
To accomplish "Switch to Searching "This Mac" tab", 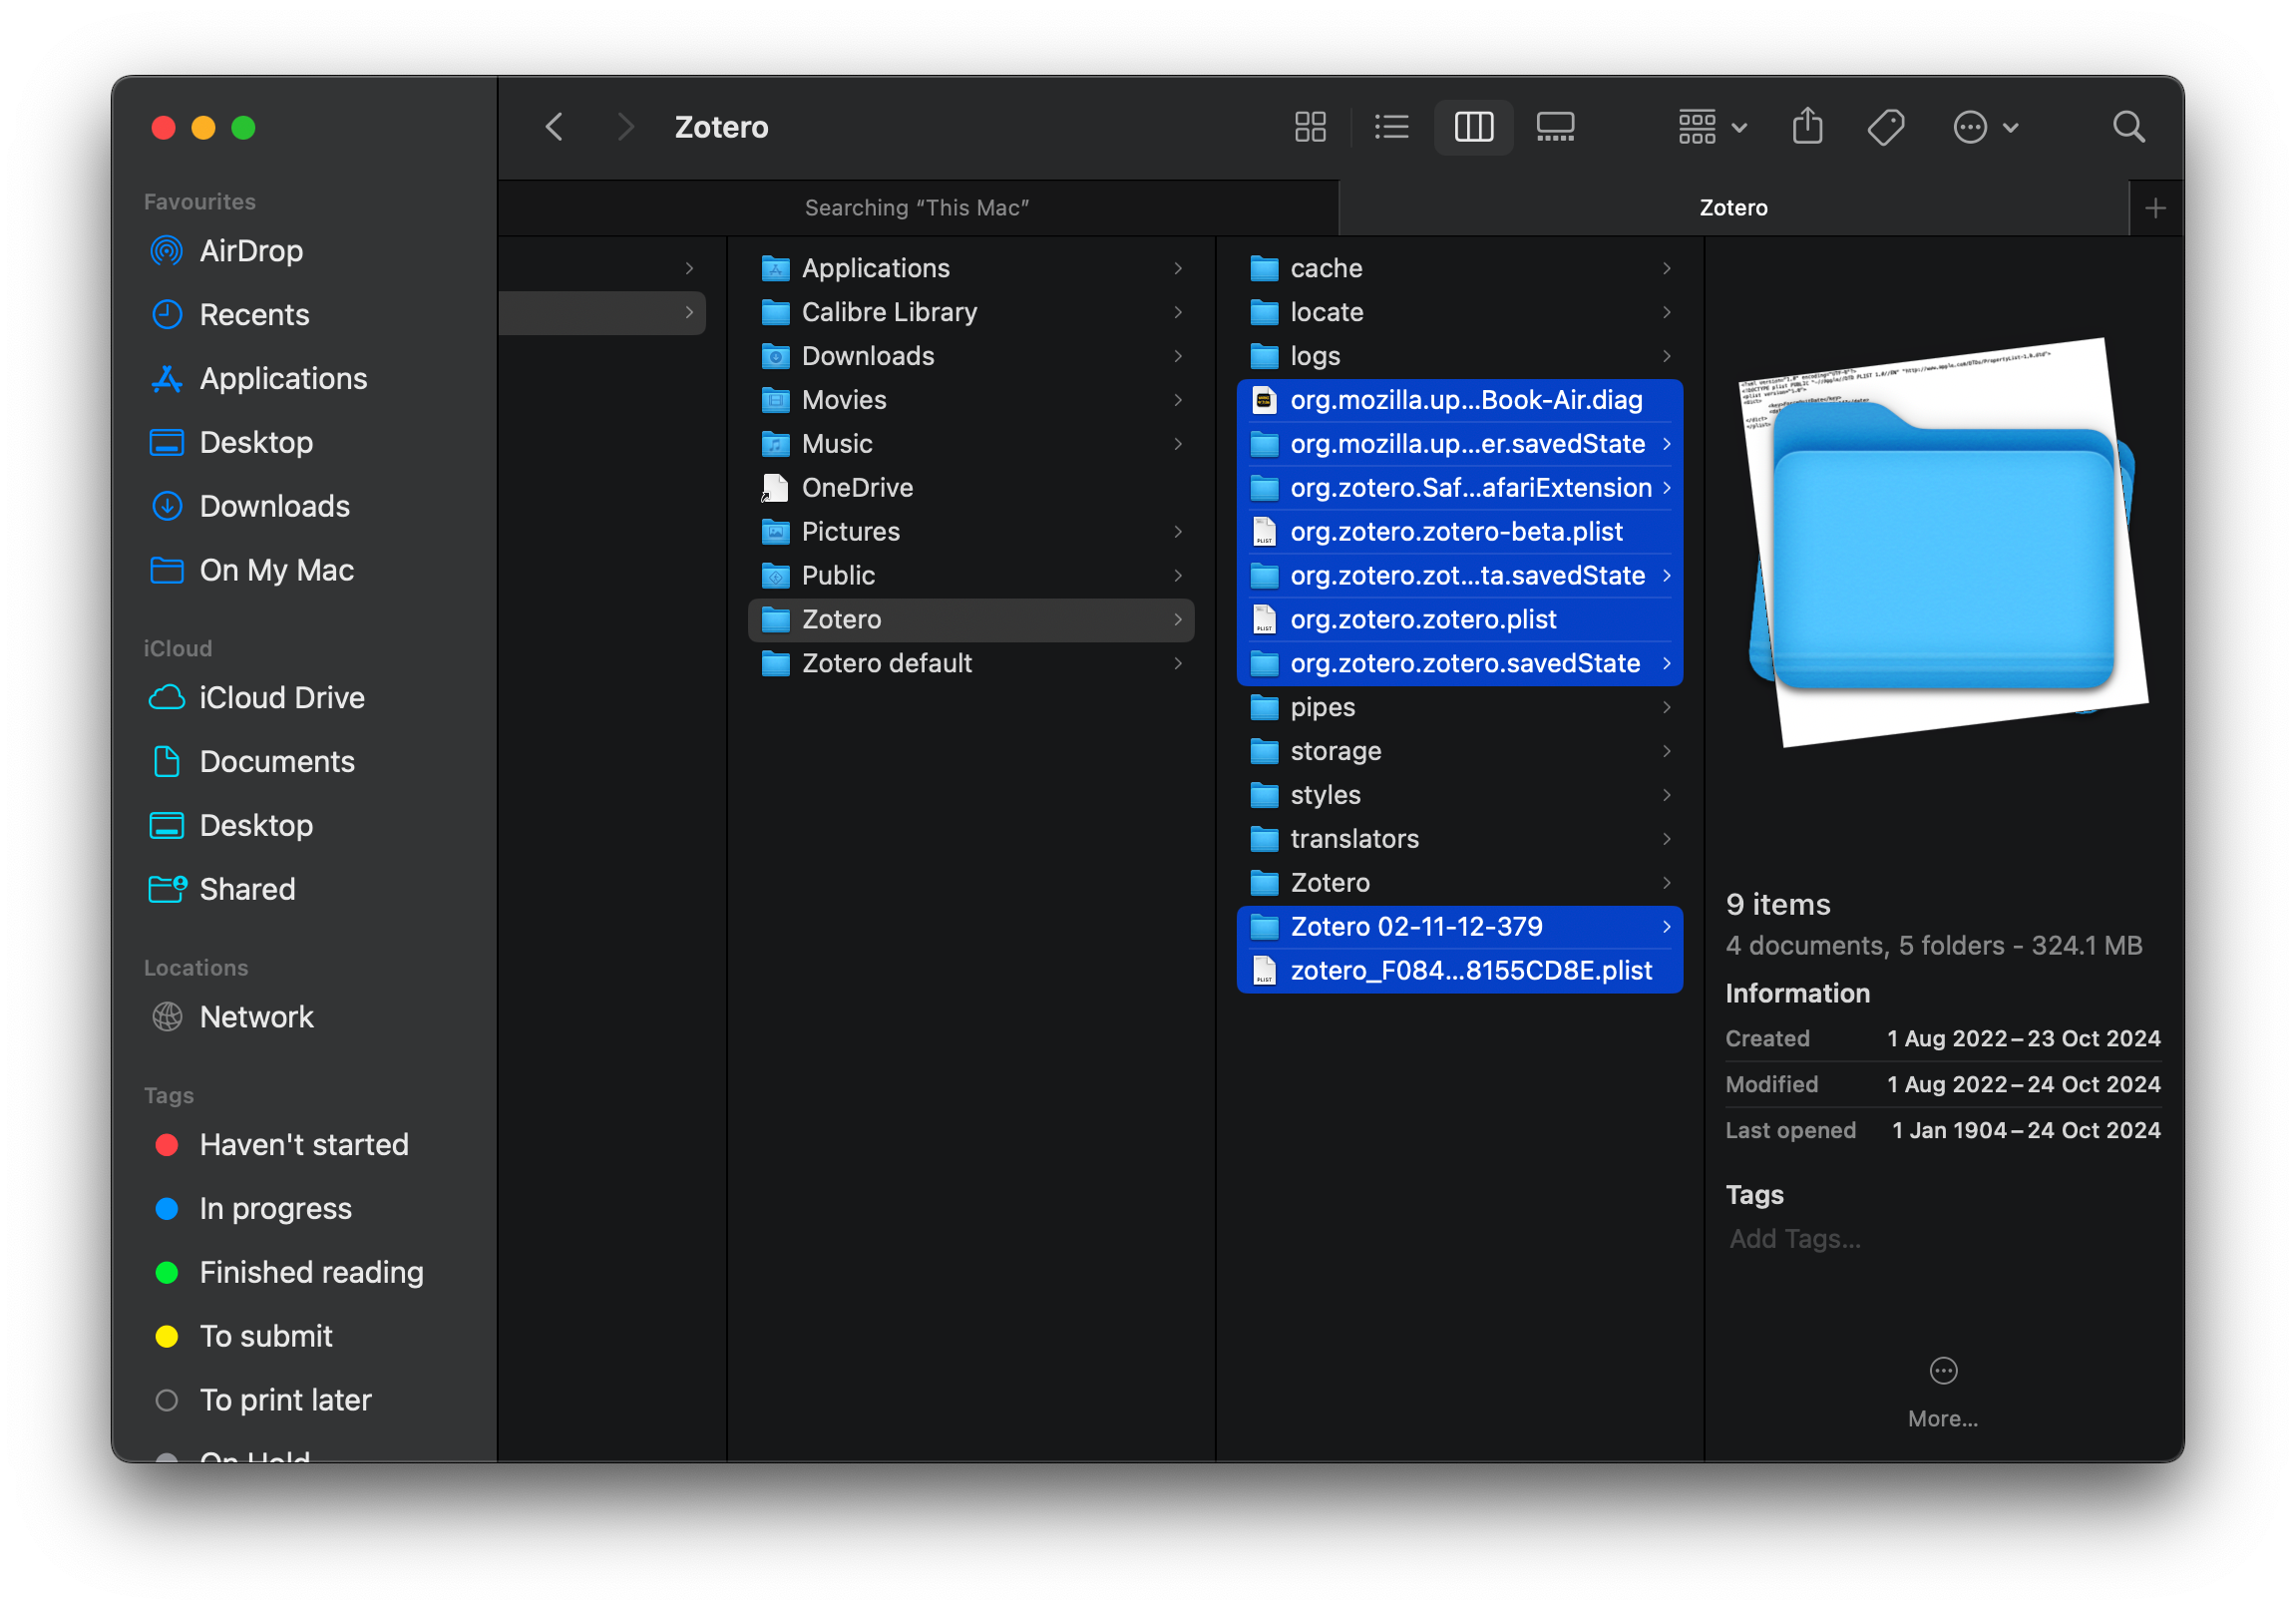I will 917,208.
